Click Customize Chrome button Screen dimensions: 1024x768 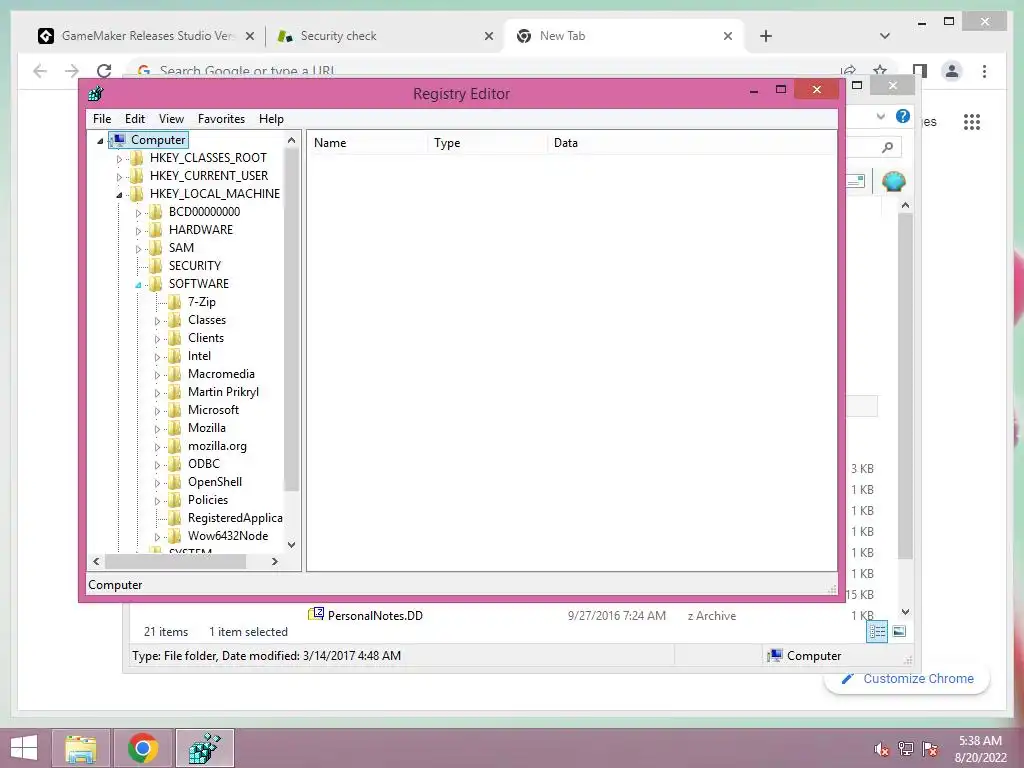tap(908, 679)
